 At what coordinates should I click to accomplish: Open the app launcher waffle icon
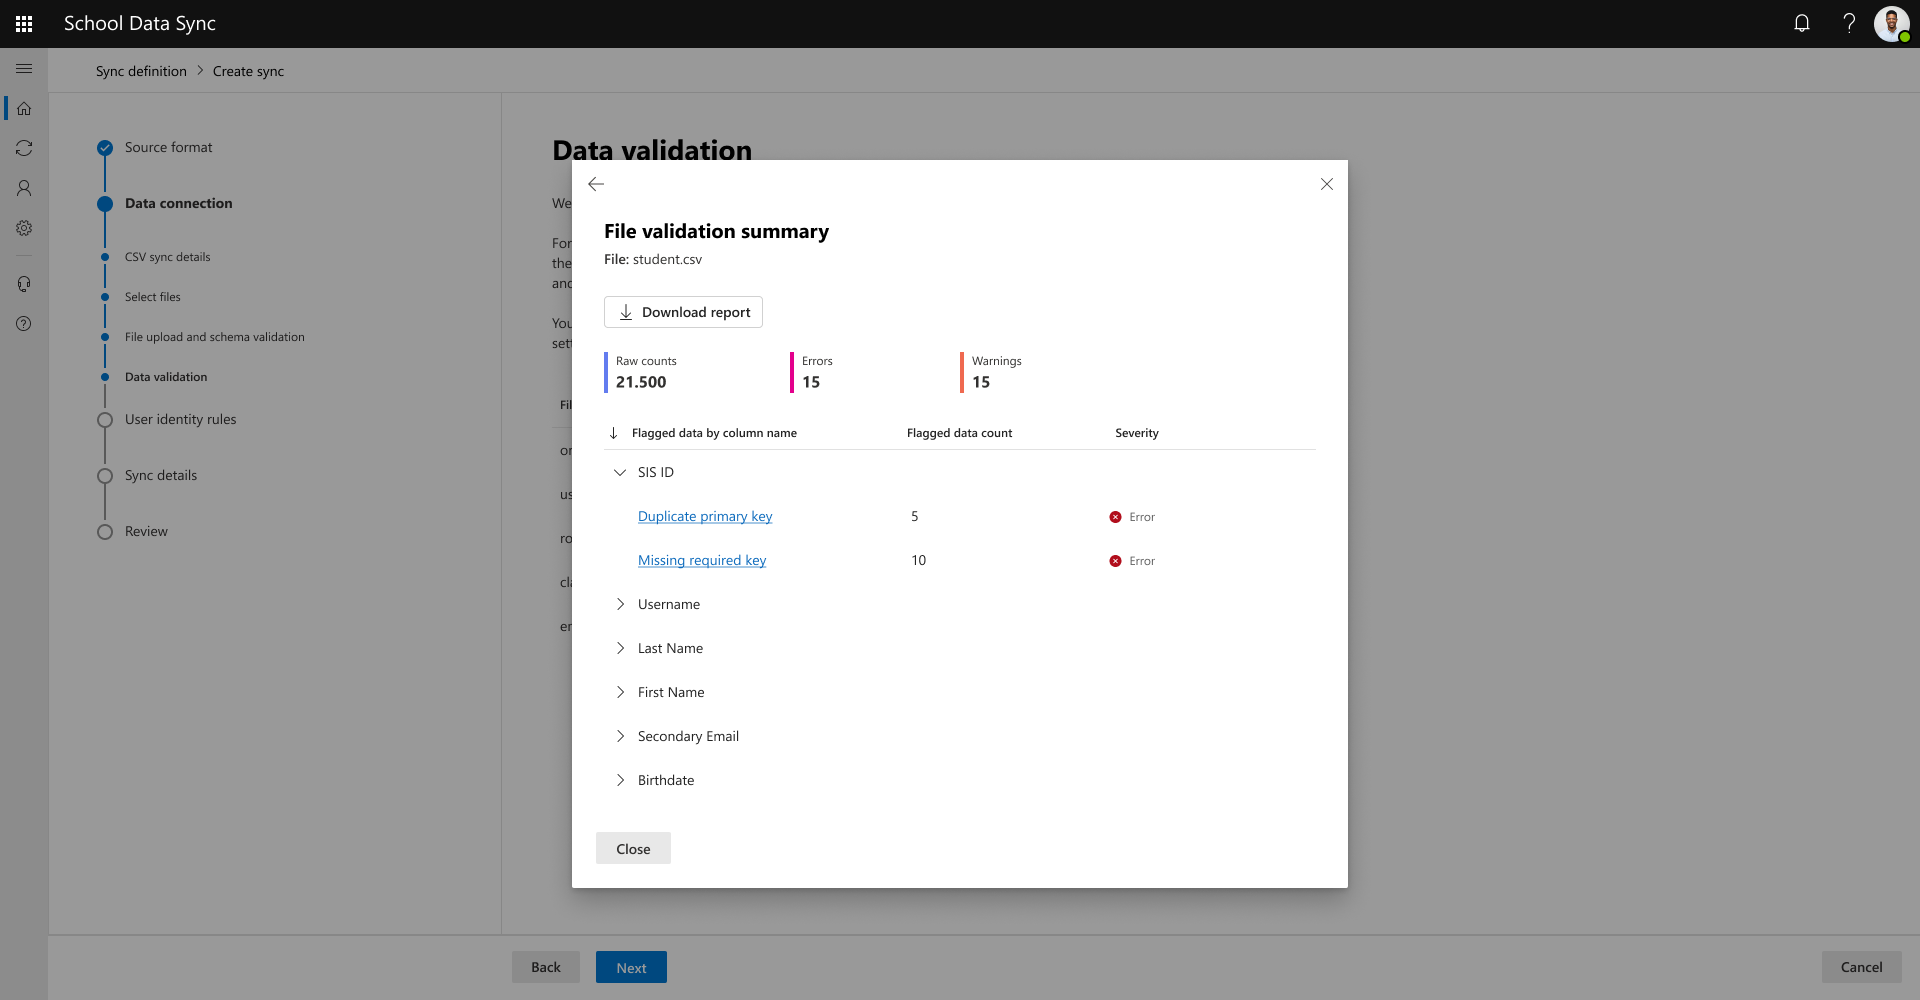point(24,24)
